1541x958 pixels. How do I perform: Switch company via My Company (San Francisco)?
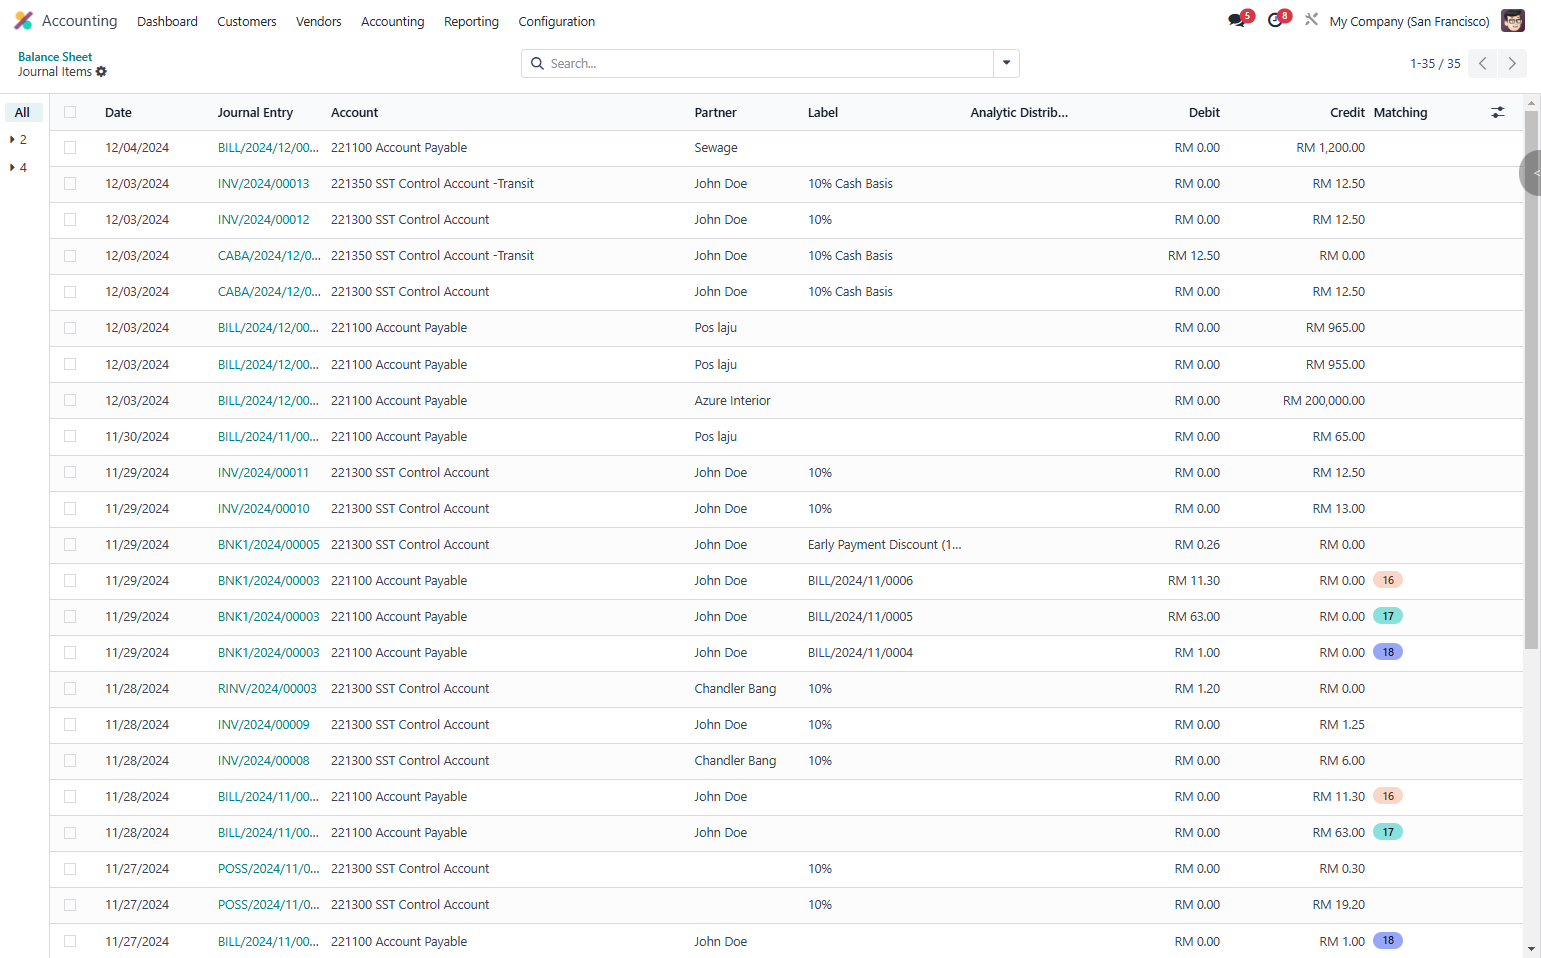pyautogui.click(x=1409, y=21)
